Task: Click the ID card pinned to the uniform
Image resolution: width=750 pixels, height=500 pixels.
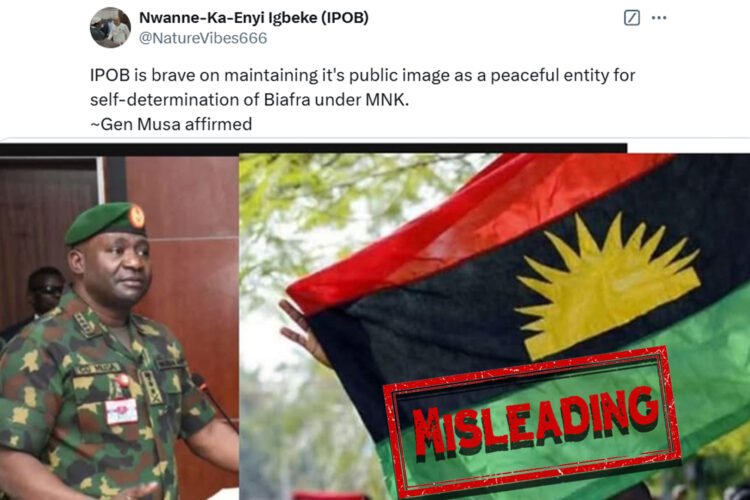Action: [121, 411]
